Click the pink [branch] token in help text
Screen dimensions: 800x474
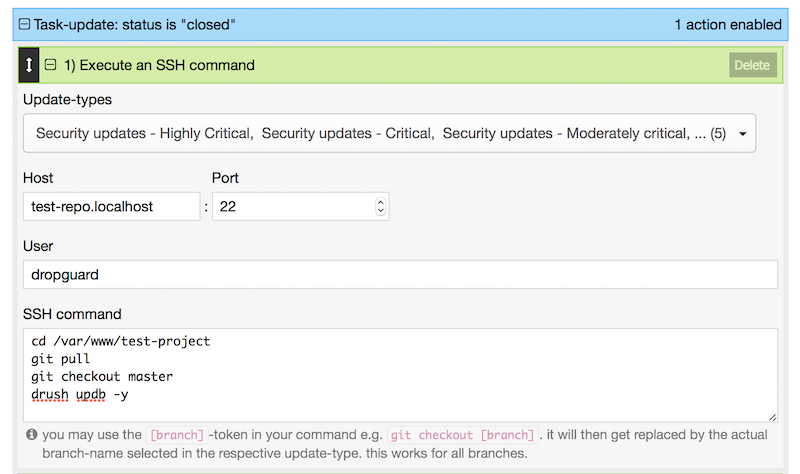click(177, 434)
